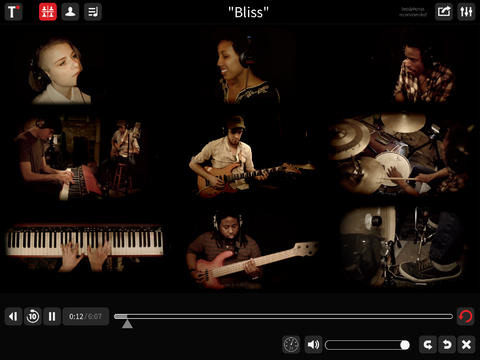Click the redo arrow button
Image resolution: width=480 pixels, height=360 pixels.
tap(428, 344)
